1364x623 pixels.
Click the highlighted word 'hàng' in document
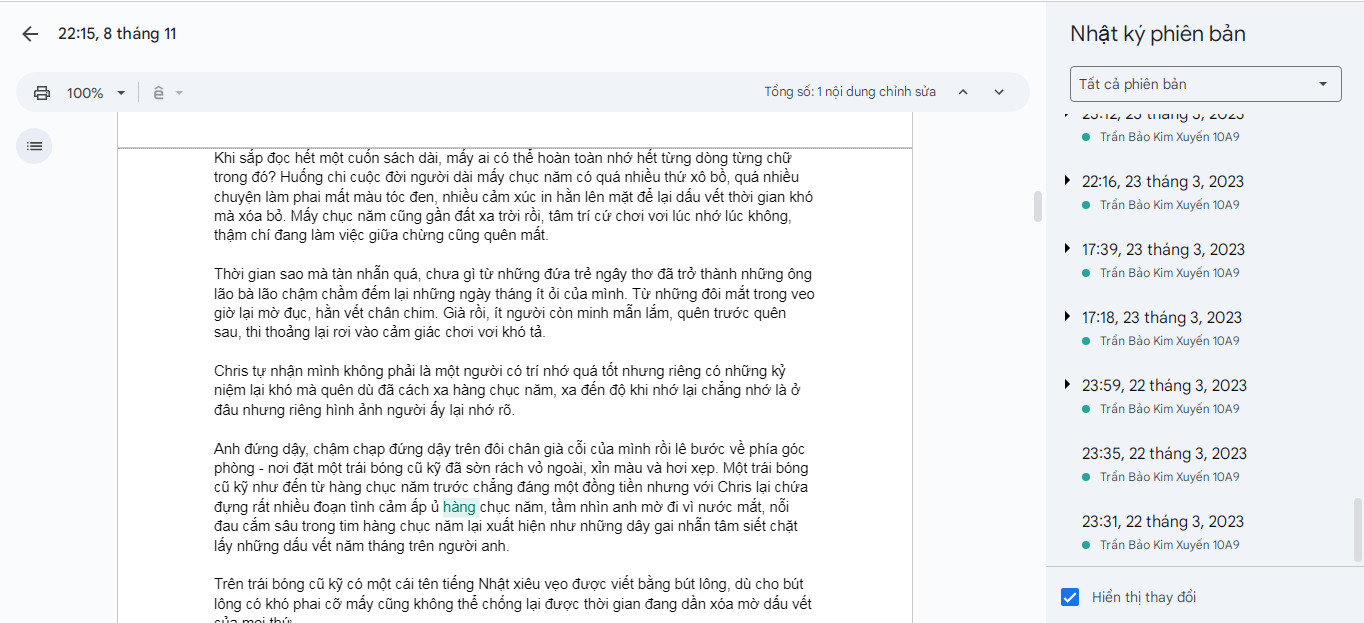pos(459,507)
